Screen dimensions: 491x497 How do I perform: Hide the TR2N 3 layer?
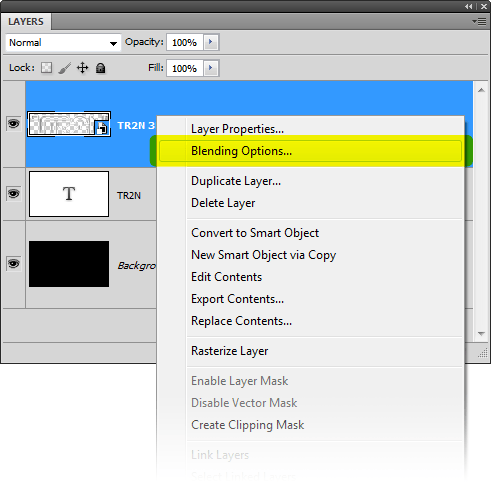coord(14,124)
